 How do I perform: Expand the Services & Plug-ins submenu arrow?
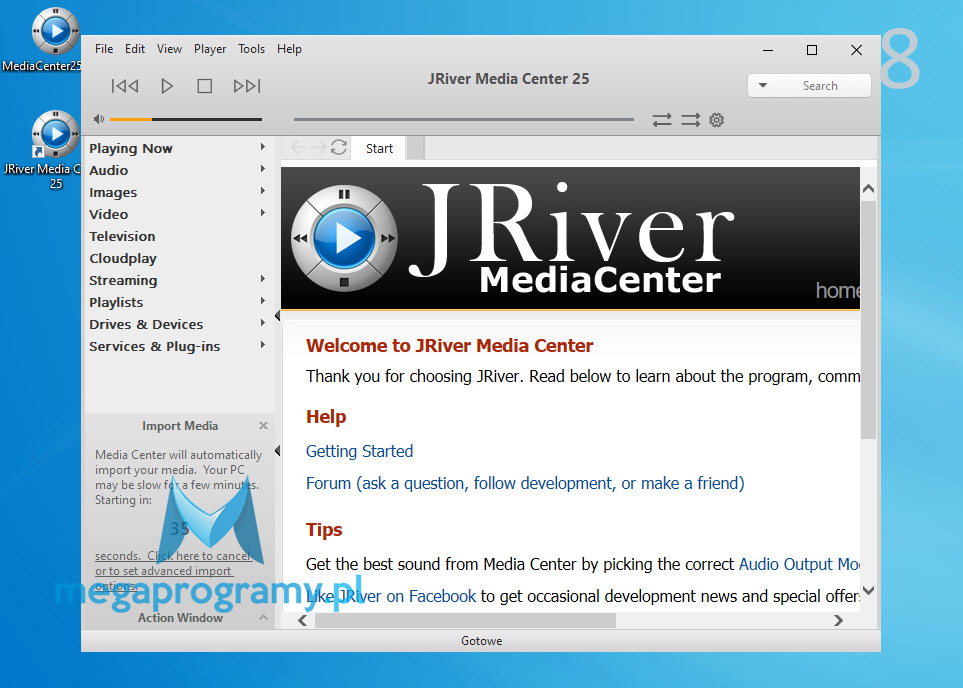262,345
